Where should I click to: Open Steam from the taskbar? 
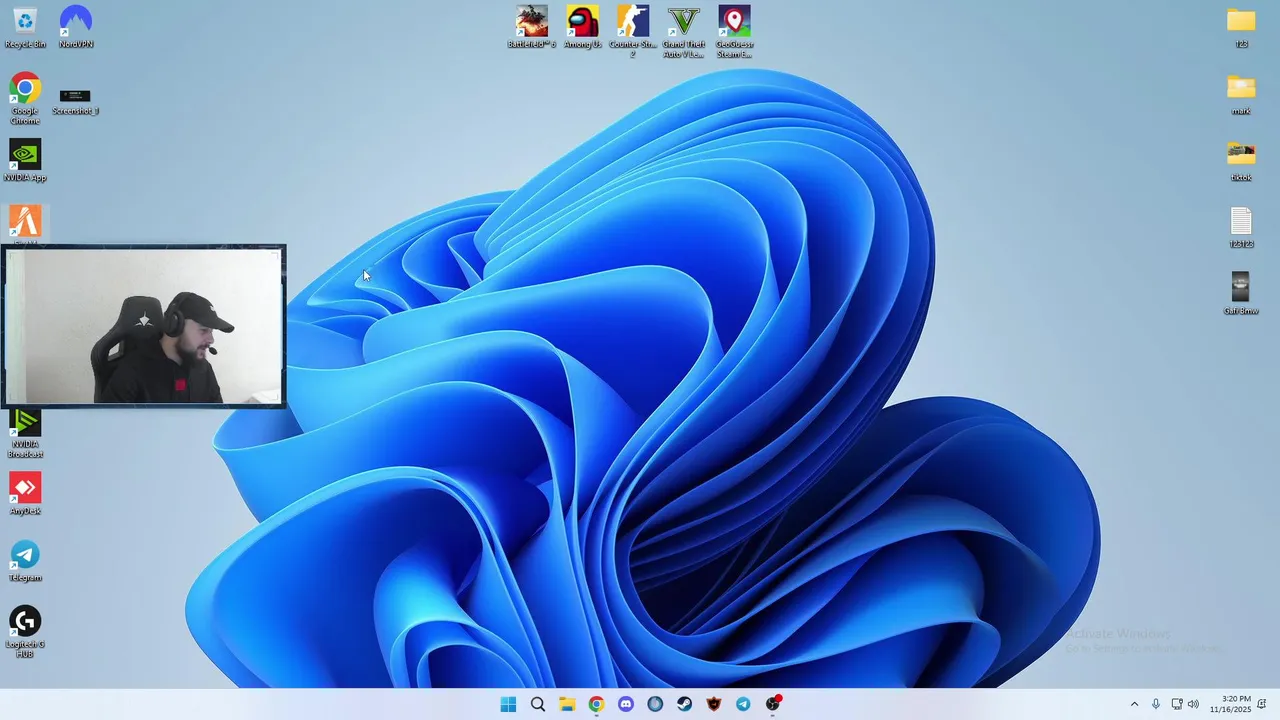coord(685,704)
